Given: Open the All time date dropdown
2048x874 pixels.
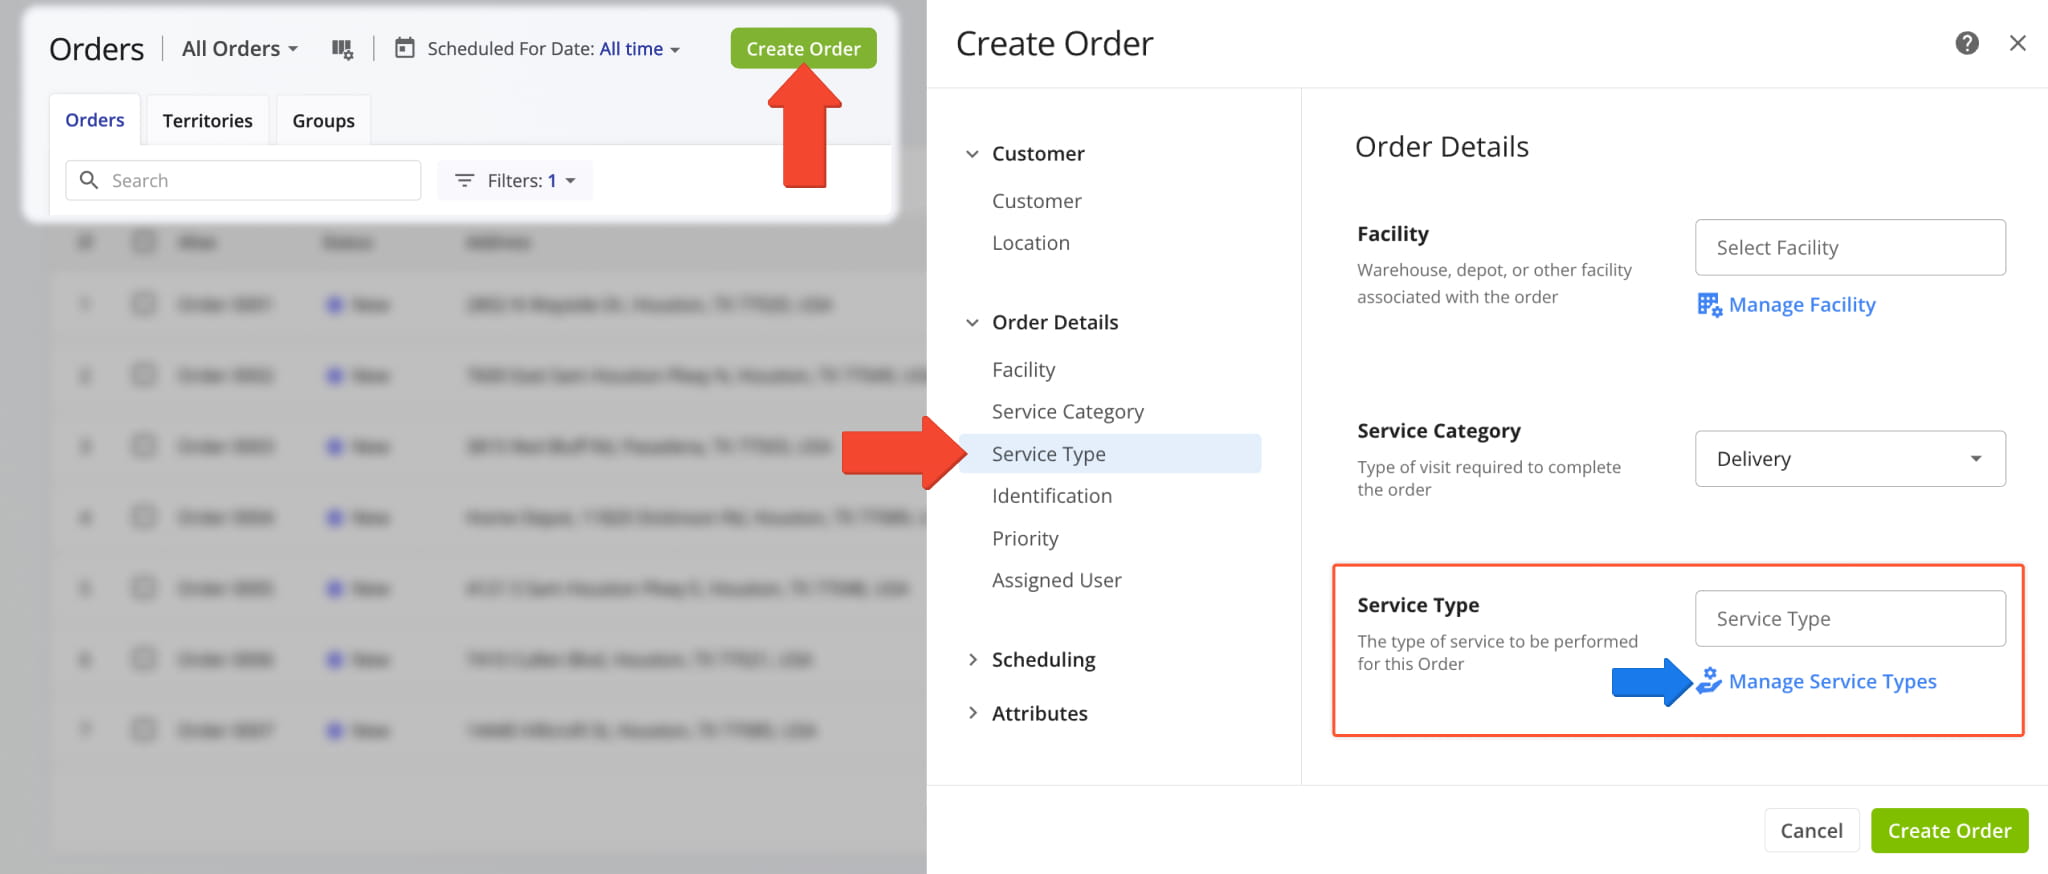Looking at the screenshot, I should coord(639,49).
